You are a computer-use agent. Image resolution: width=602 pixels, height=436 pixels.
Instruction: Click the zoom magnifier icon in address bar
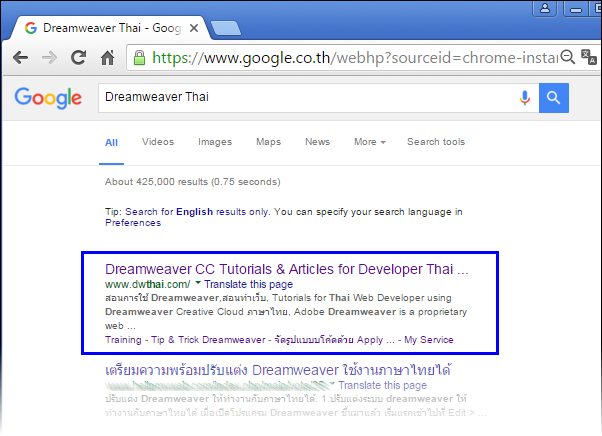pyautogui.click(x=567, y=57)
